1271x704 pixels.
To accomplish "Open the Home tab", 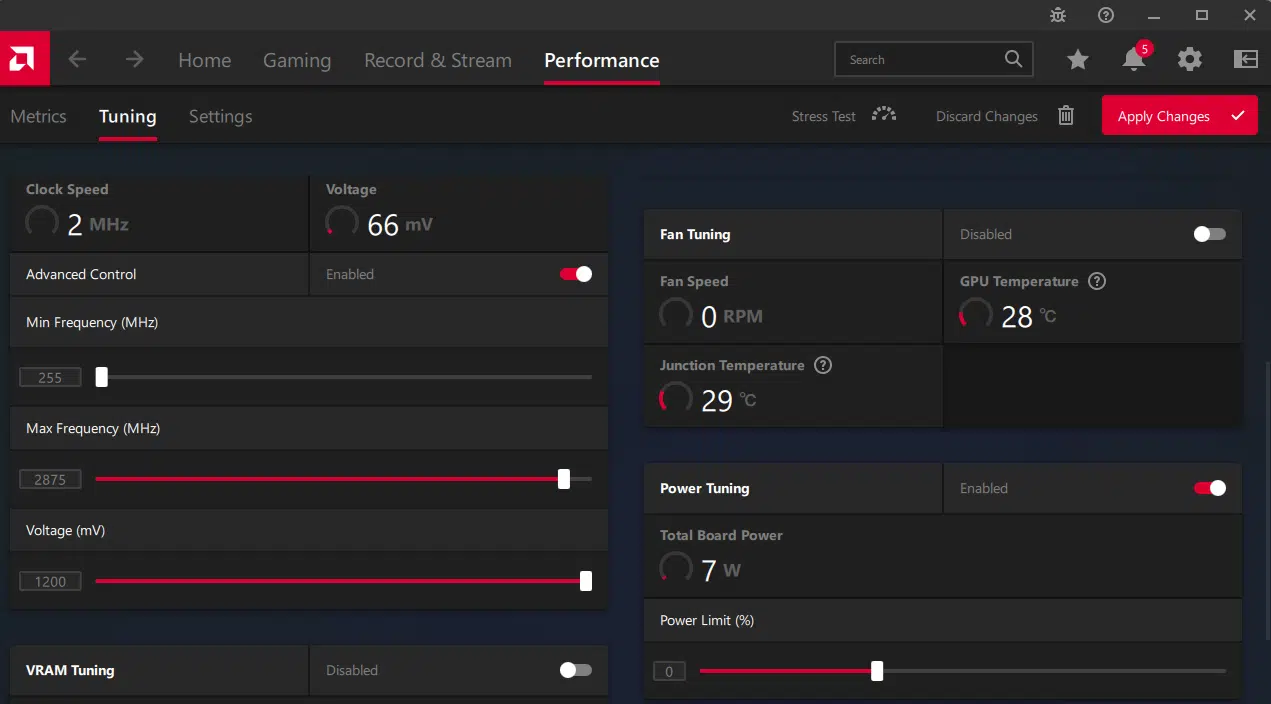I will 204,60.
